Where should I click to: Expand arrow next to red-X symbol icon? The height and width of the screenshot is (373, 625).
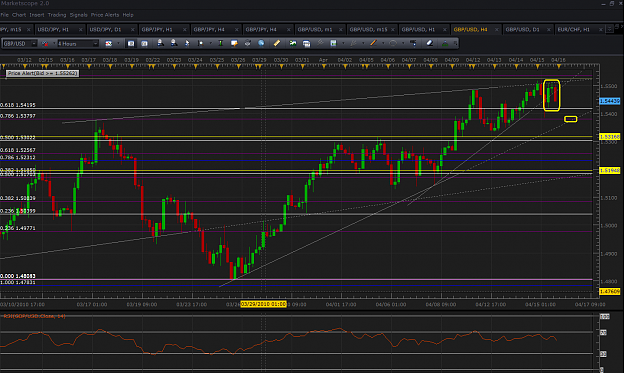(x=54, y=43)
